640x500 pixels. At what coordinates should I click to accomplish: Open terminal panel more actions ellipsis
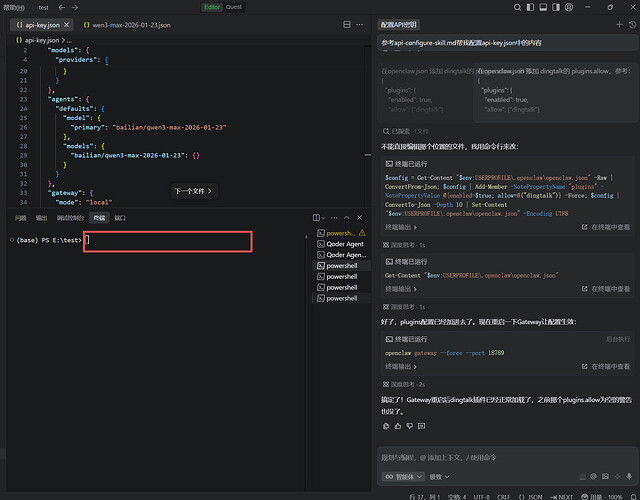click(x=334, y=218)
